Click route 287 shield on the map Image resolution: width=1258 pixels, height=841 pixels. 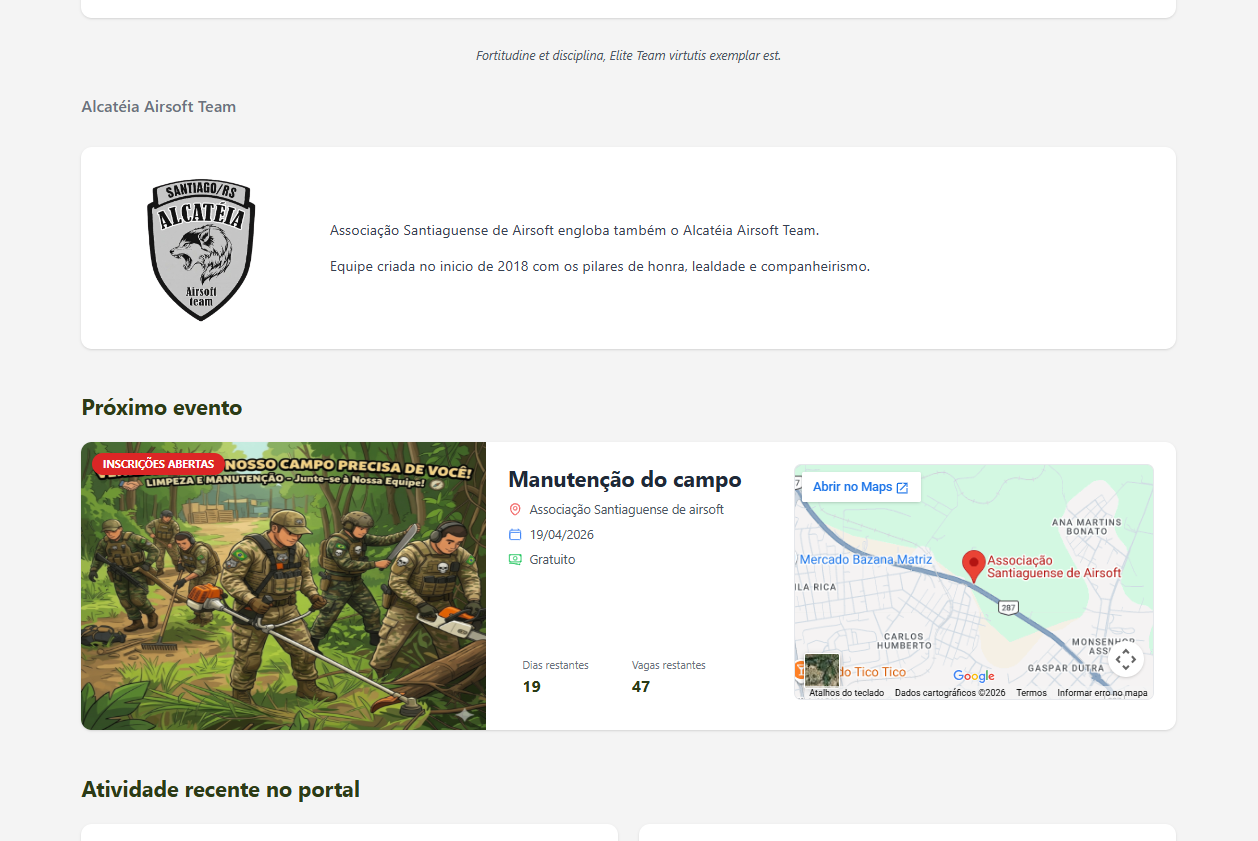click(x=1008, y=607)
